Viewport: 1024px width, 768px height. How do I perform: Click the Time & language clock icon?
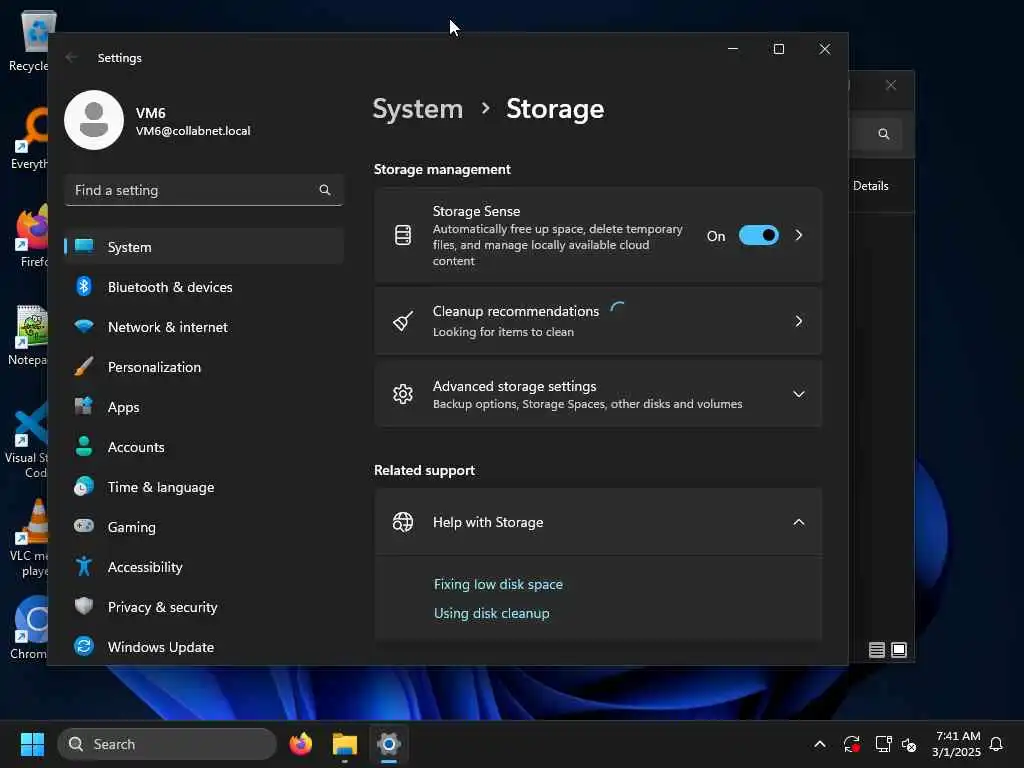pos(84,486)
